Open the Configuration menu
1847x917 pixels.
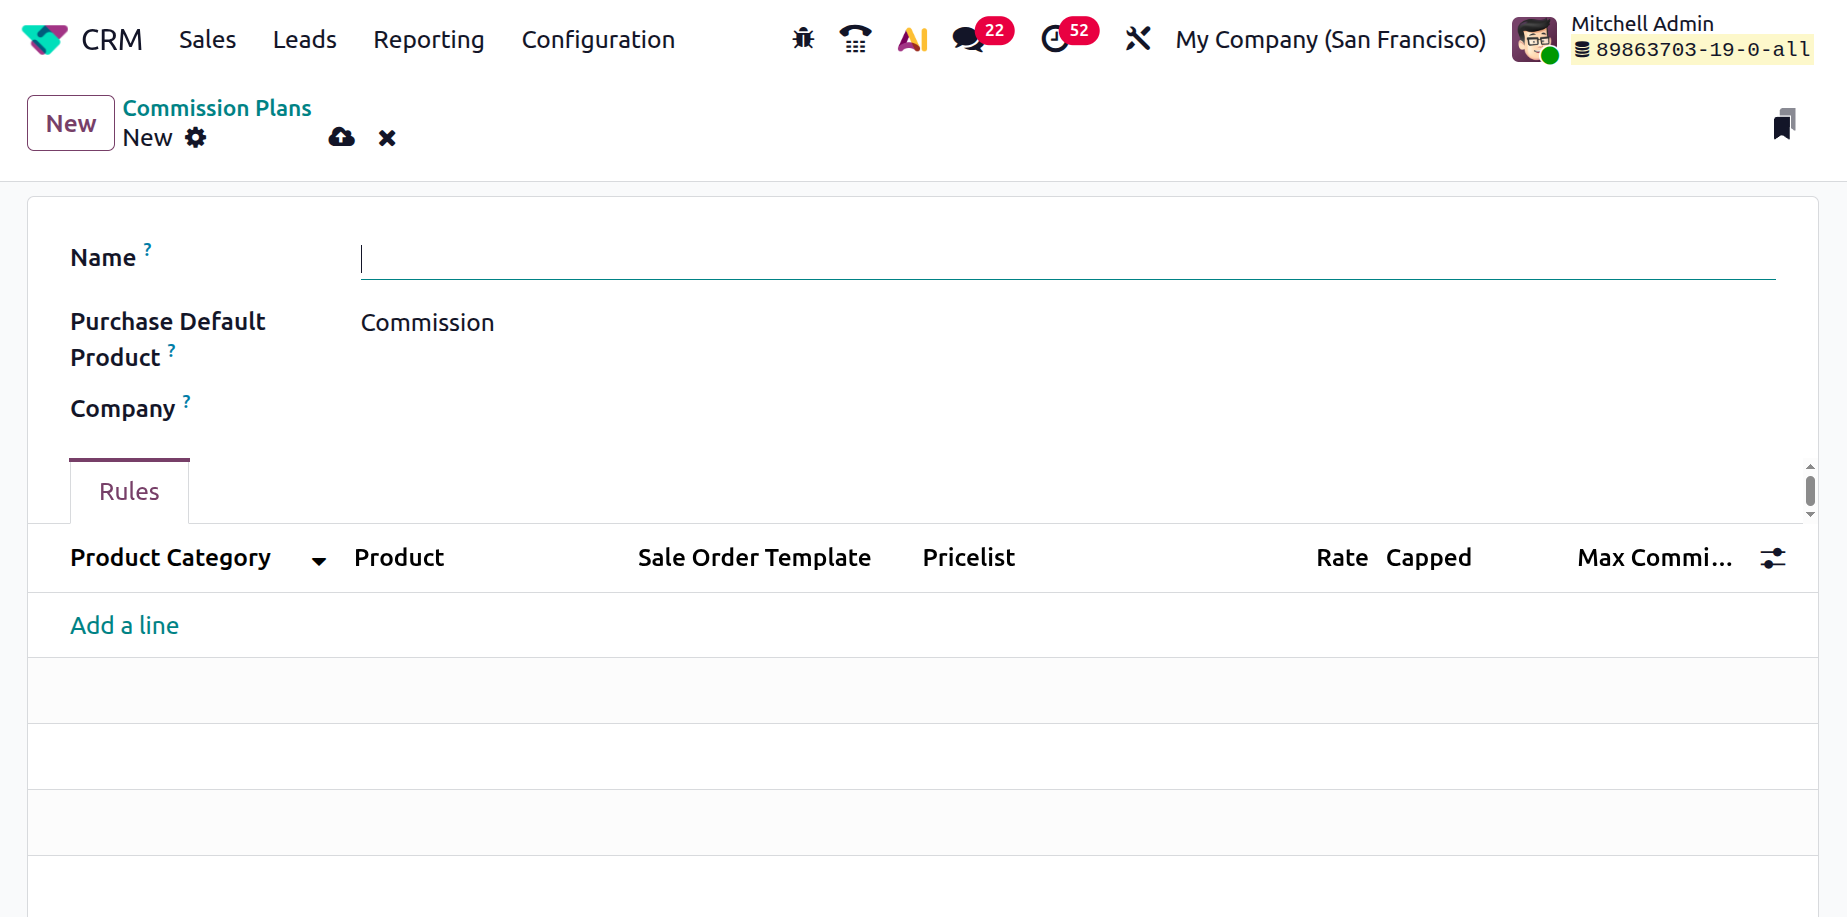[x=598, y=40]
